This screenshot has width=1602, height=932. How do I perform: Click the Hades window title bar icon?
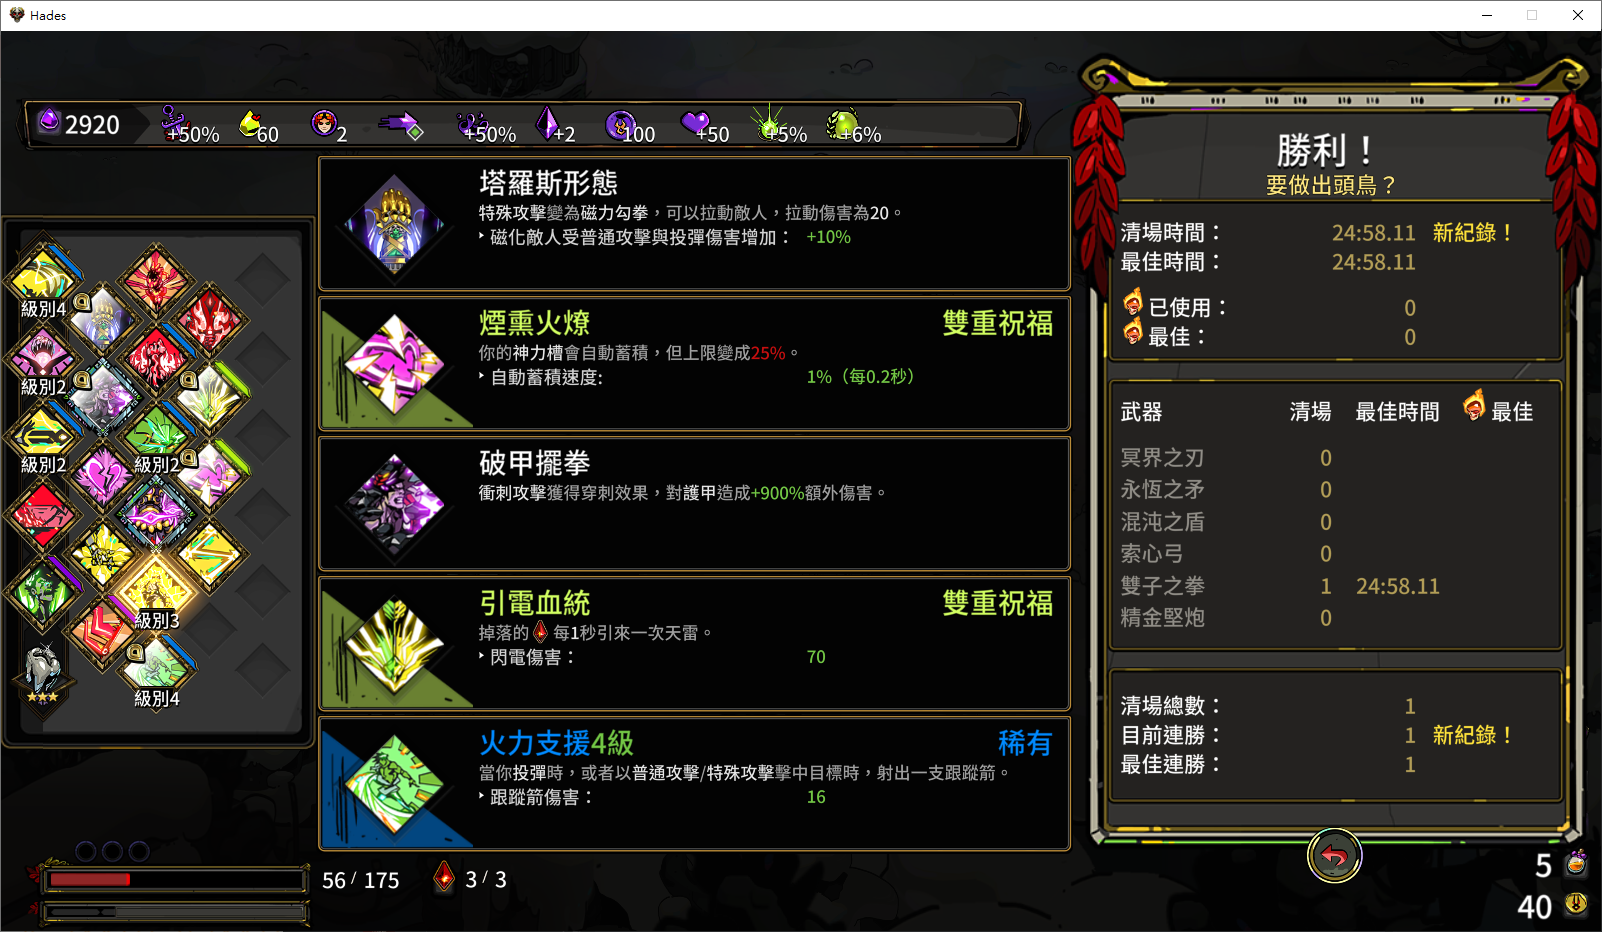click(x=17, y=15)
